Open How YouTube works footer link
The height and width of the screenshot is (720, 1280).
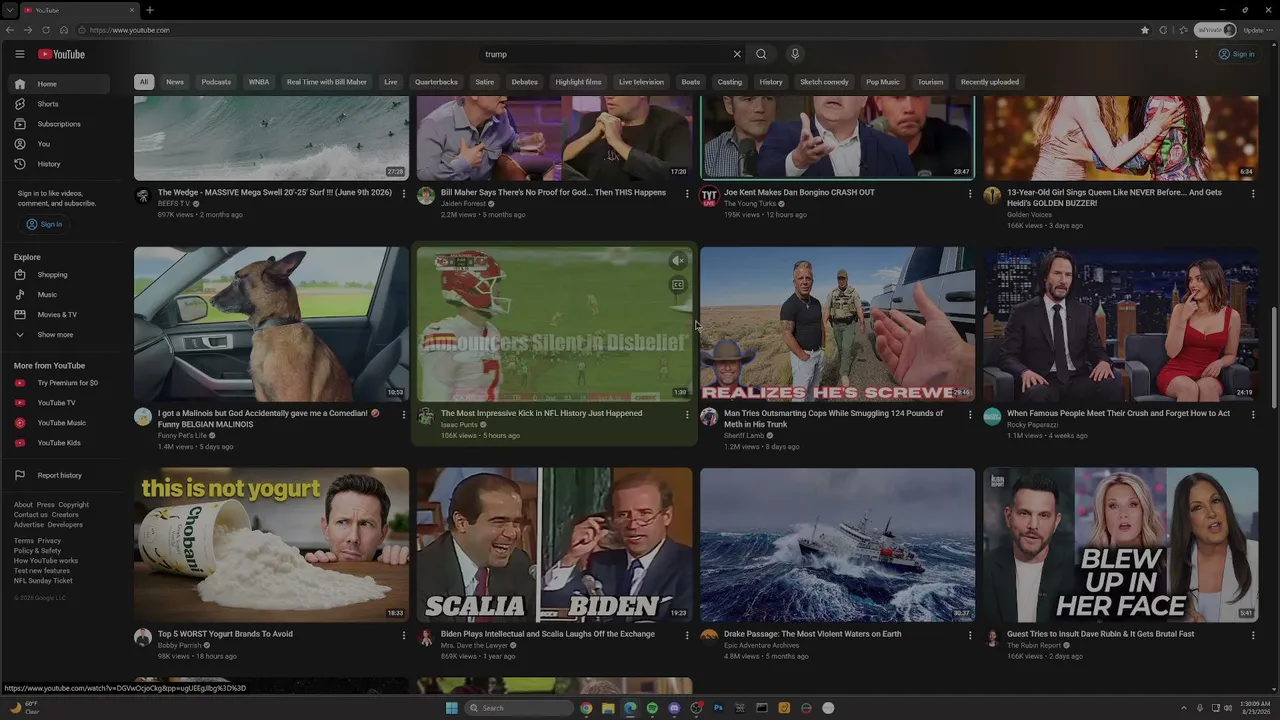click(46, 561)
